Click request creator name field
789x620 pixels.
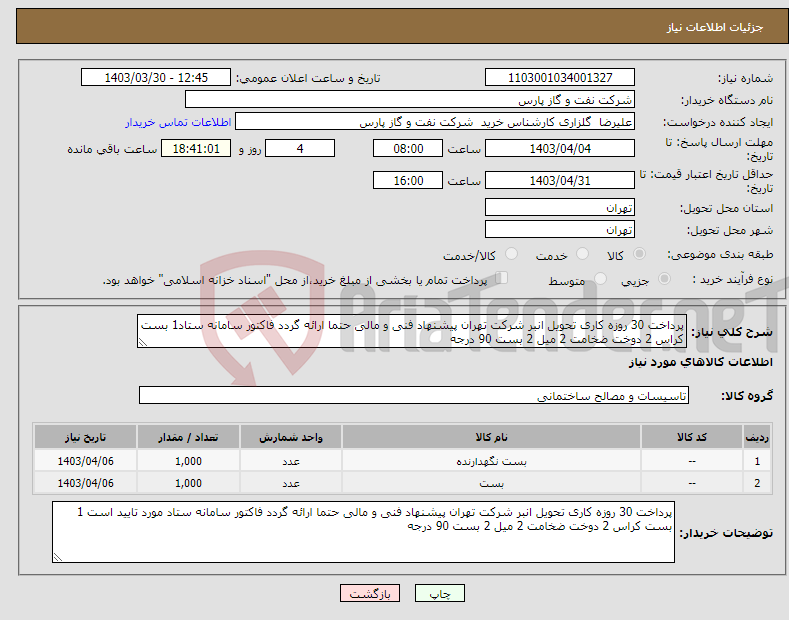(x=435, y=122)
